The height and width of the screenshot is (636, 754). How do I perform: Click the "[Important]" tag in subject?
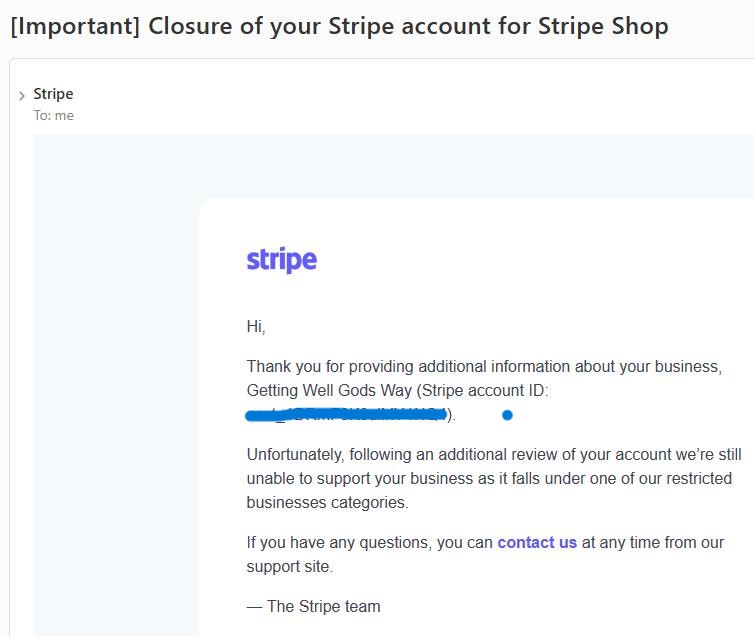click(74, 26)
